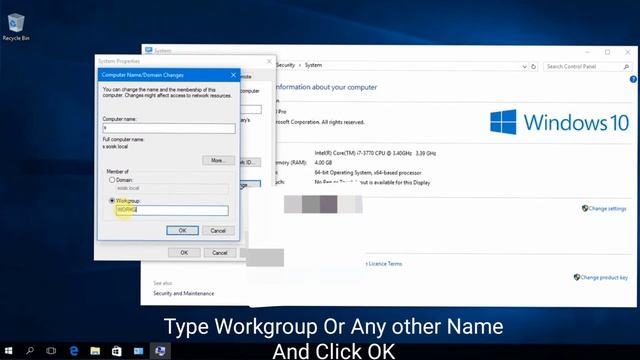Click the search magnifier in Control Panel search
Viewport: 640px width, 360px height.
[626, 67]
